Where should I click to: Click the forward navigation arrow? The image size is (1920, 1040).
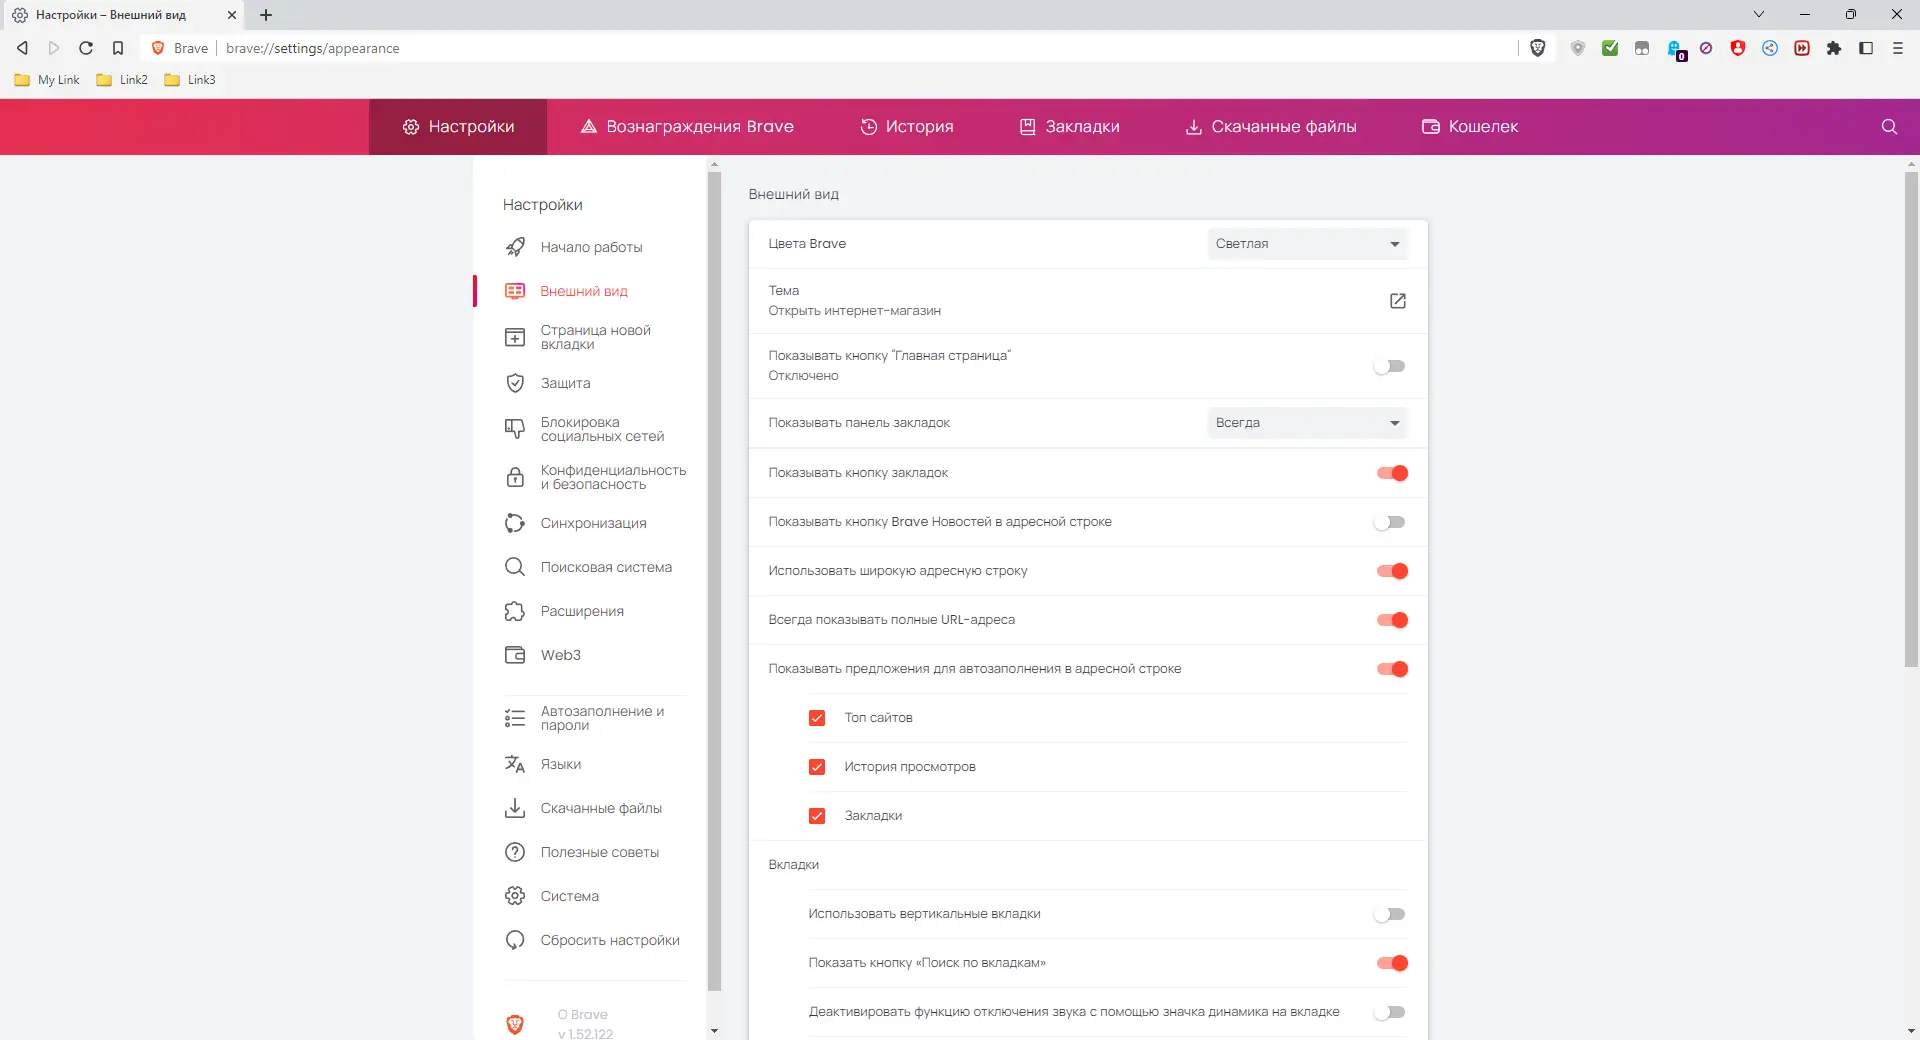tap(54, 48)
